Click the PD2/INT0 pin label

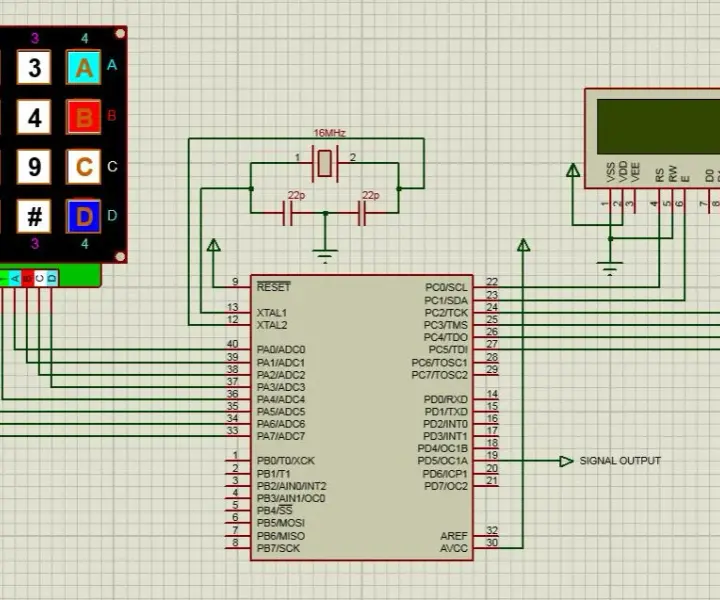point(445,424)
